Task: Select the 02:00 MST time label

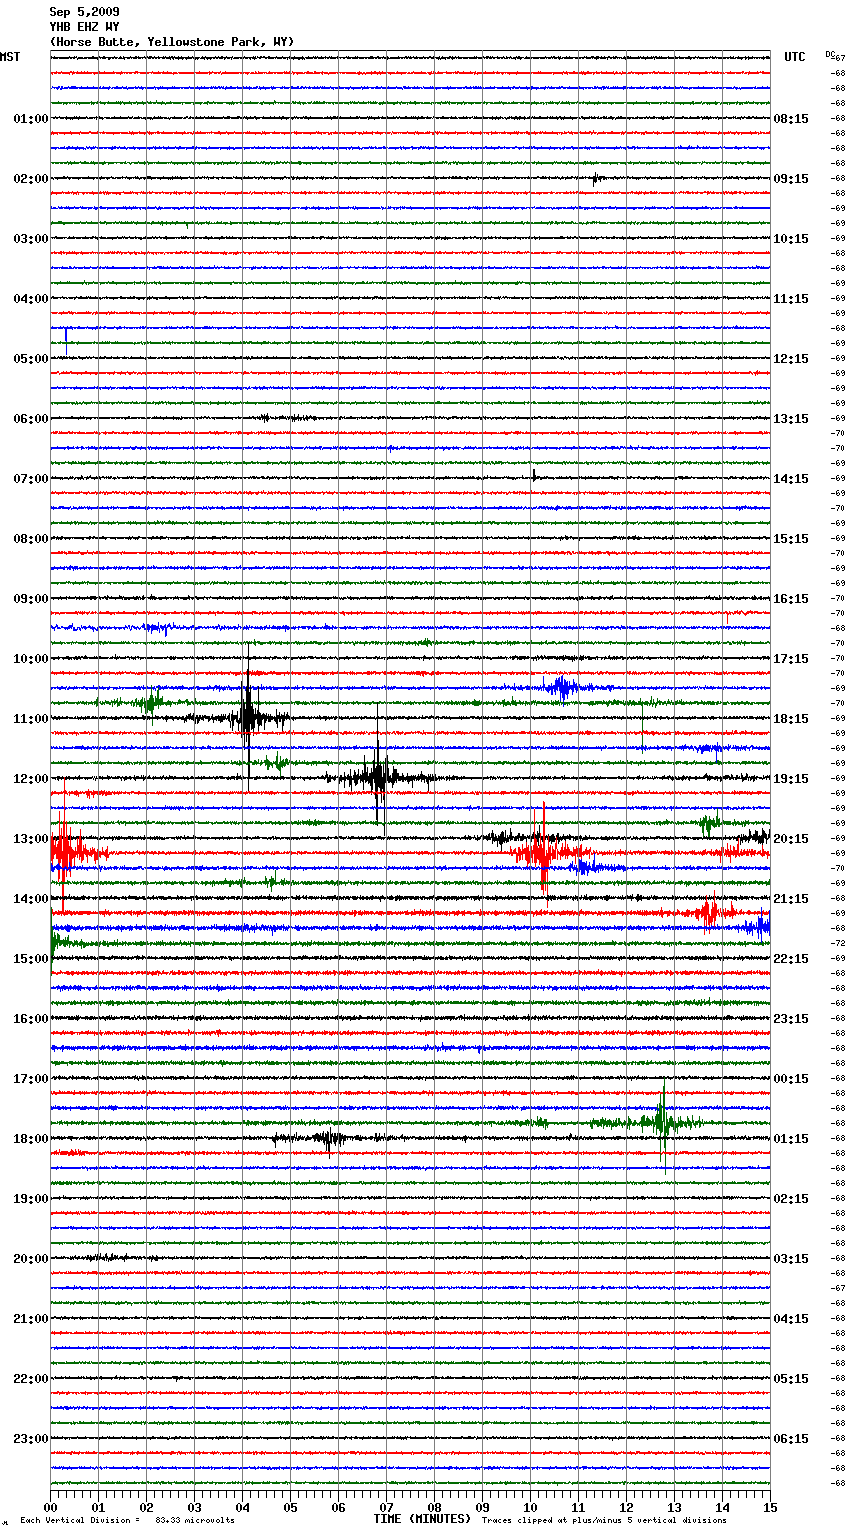Action: click(x=31, y=179)
